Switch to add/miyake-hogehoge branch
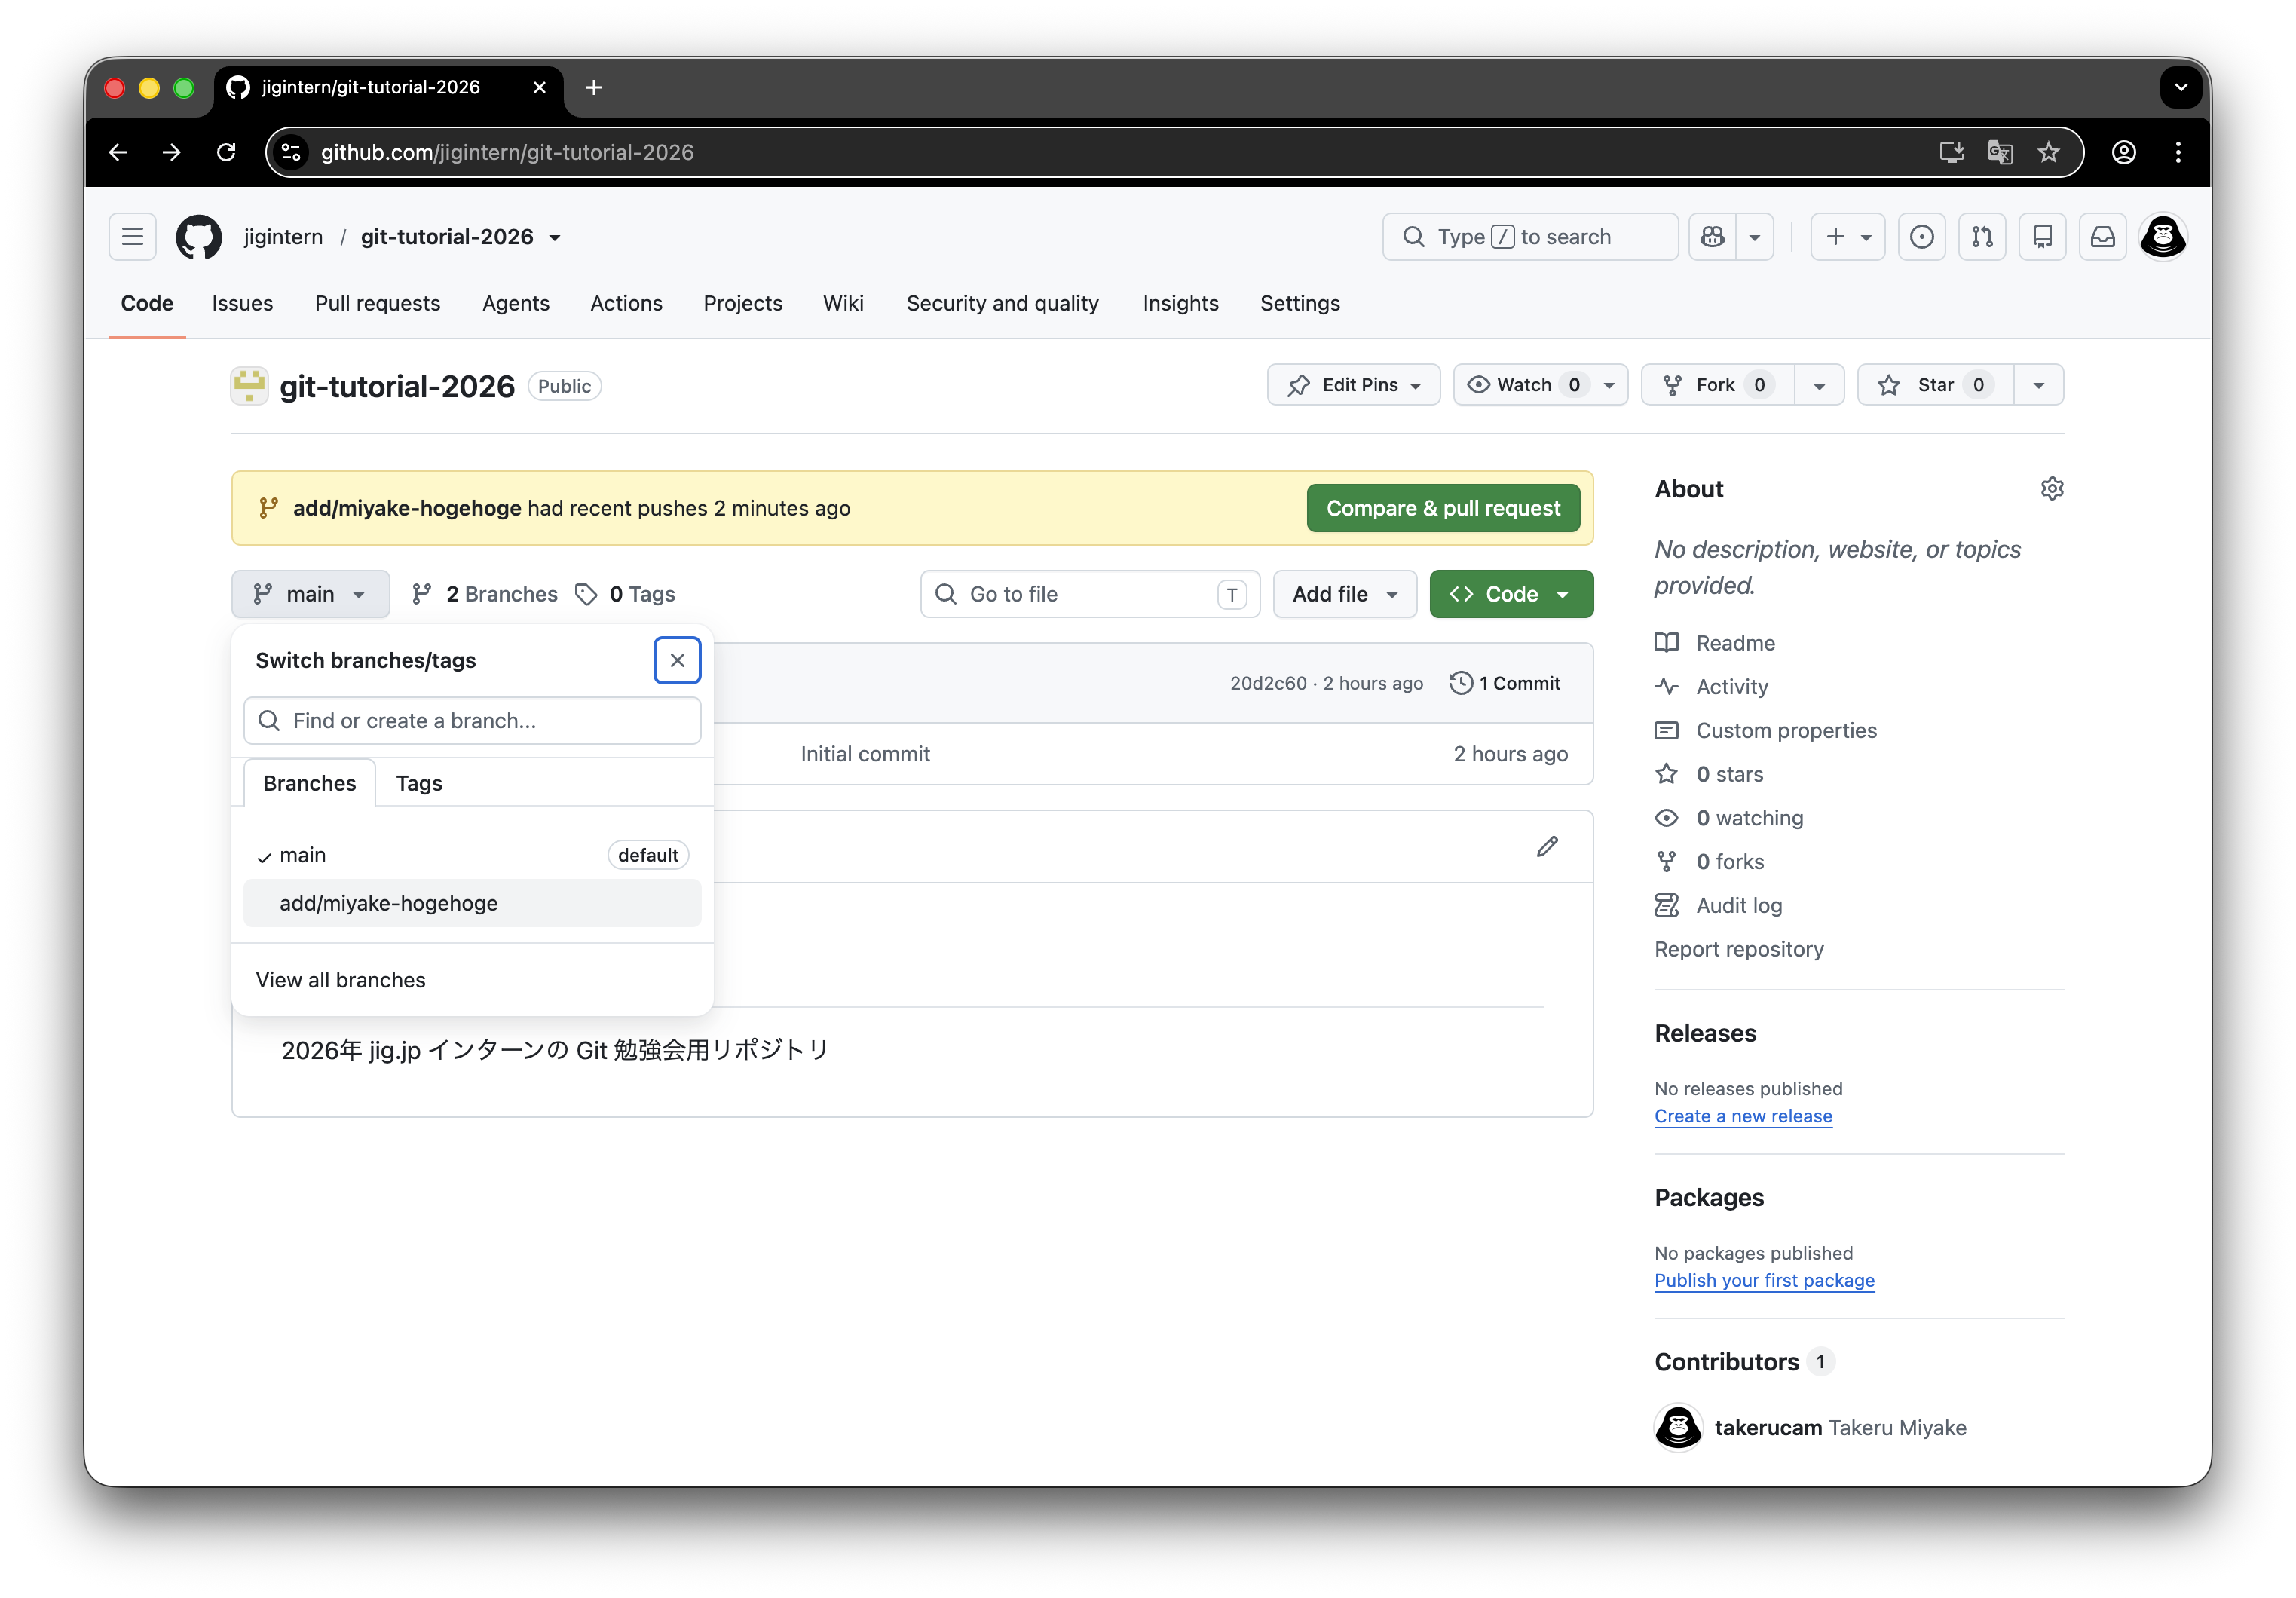The height and width of the screenshot is (1598, 2296). click(x=472, y=904)
